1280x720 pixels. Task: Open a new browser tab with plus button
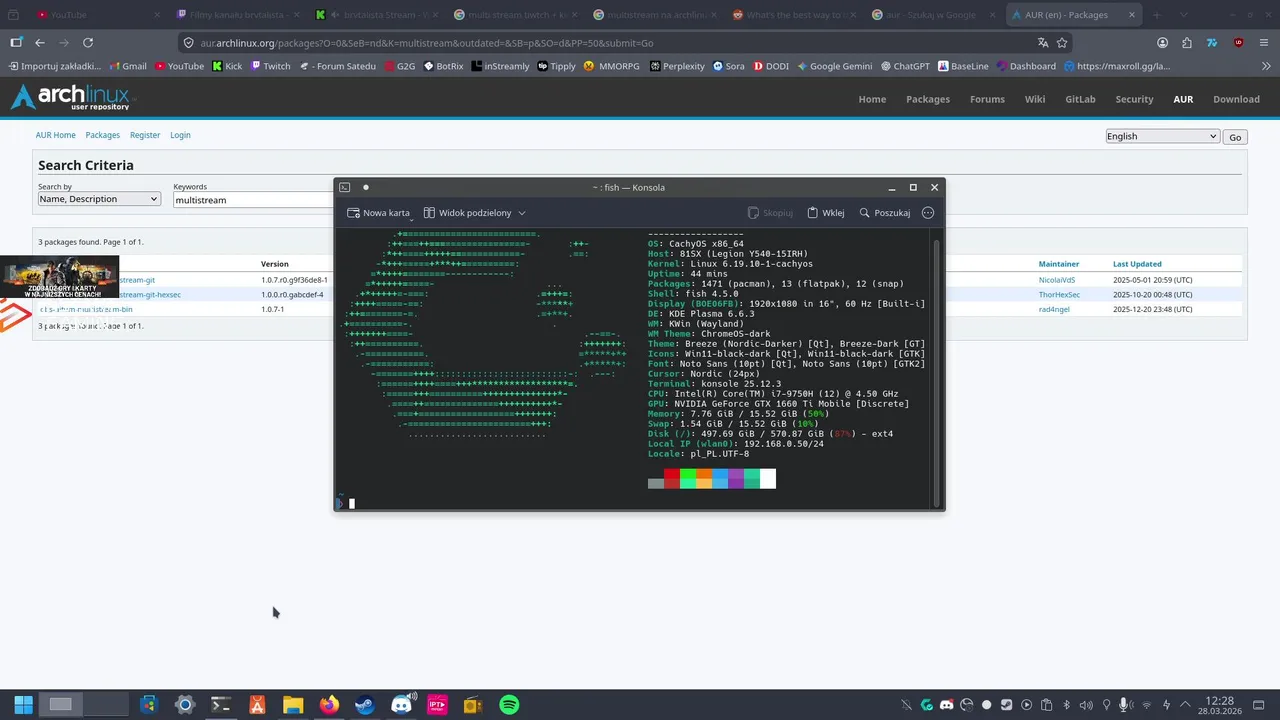point(1157,15)
